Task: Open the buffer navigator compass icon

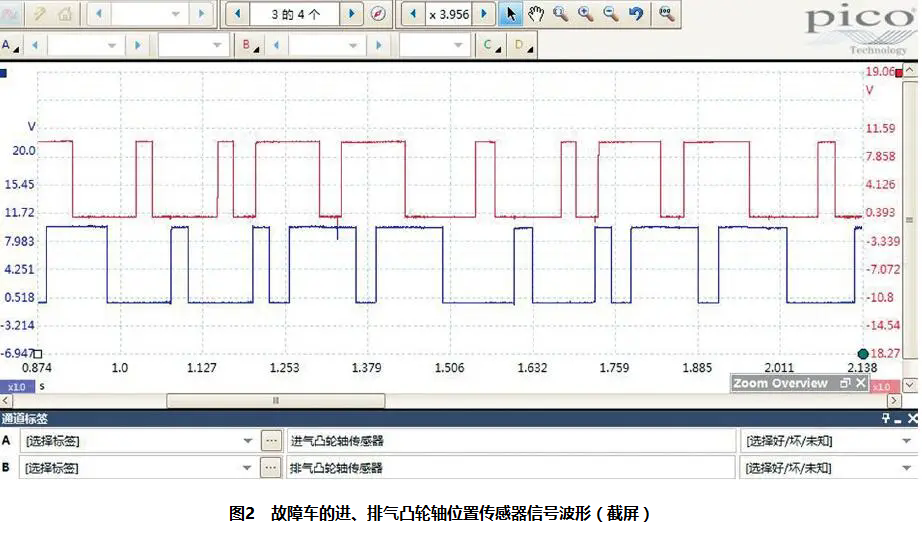Action: click(378, 14)
